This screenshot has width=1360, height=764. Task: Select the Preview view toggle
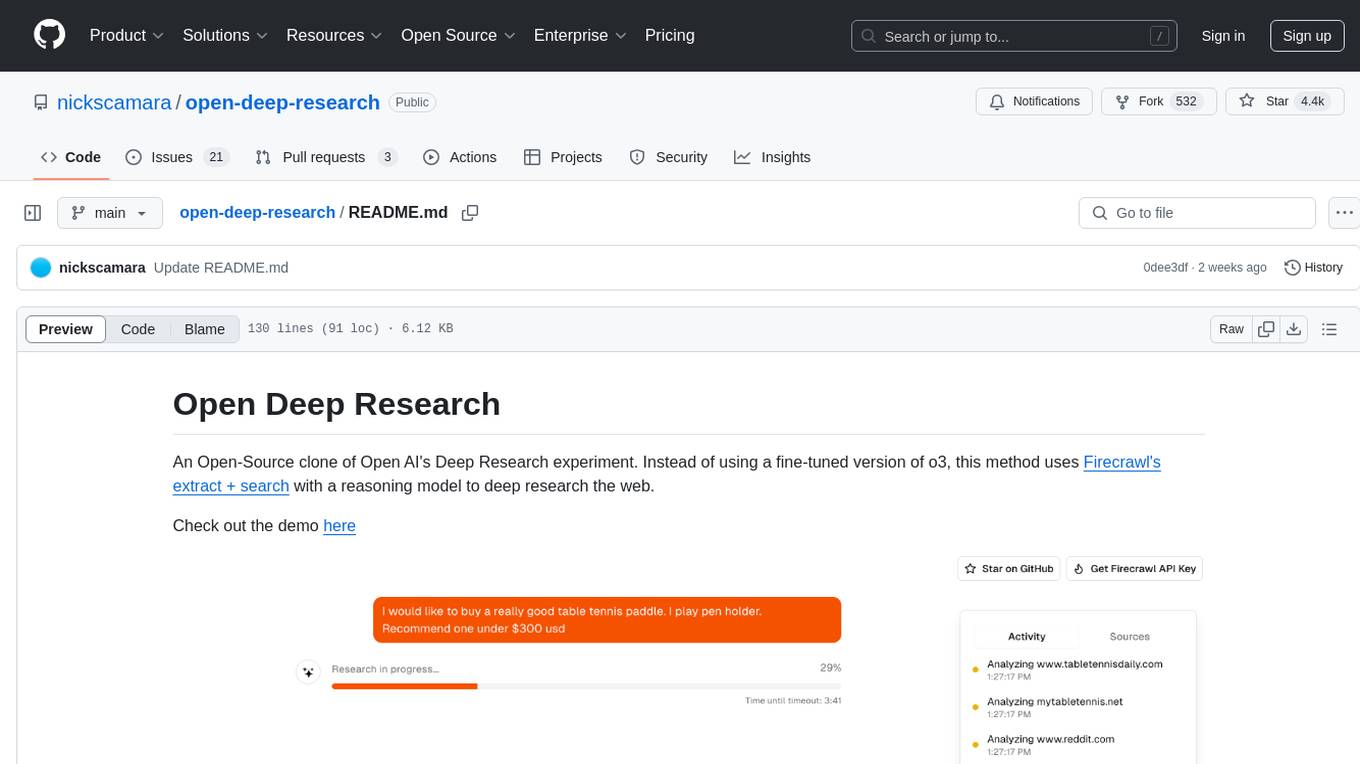coord(66,329)
